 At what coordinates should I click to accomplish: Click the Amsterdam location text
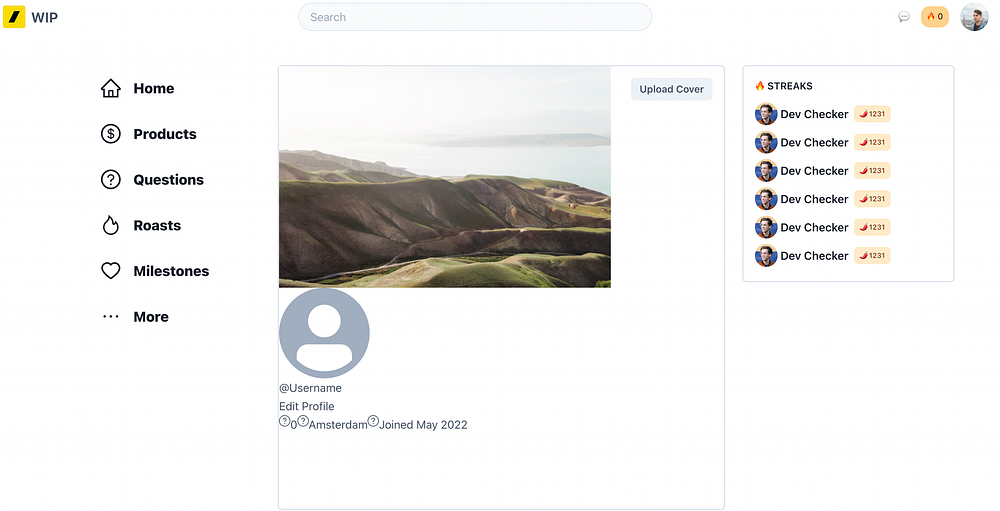click(x=338, y=425)
